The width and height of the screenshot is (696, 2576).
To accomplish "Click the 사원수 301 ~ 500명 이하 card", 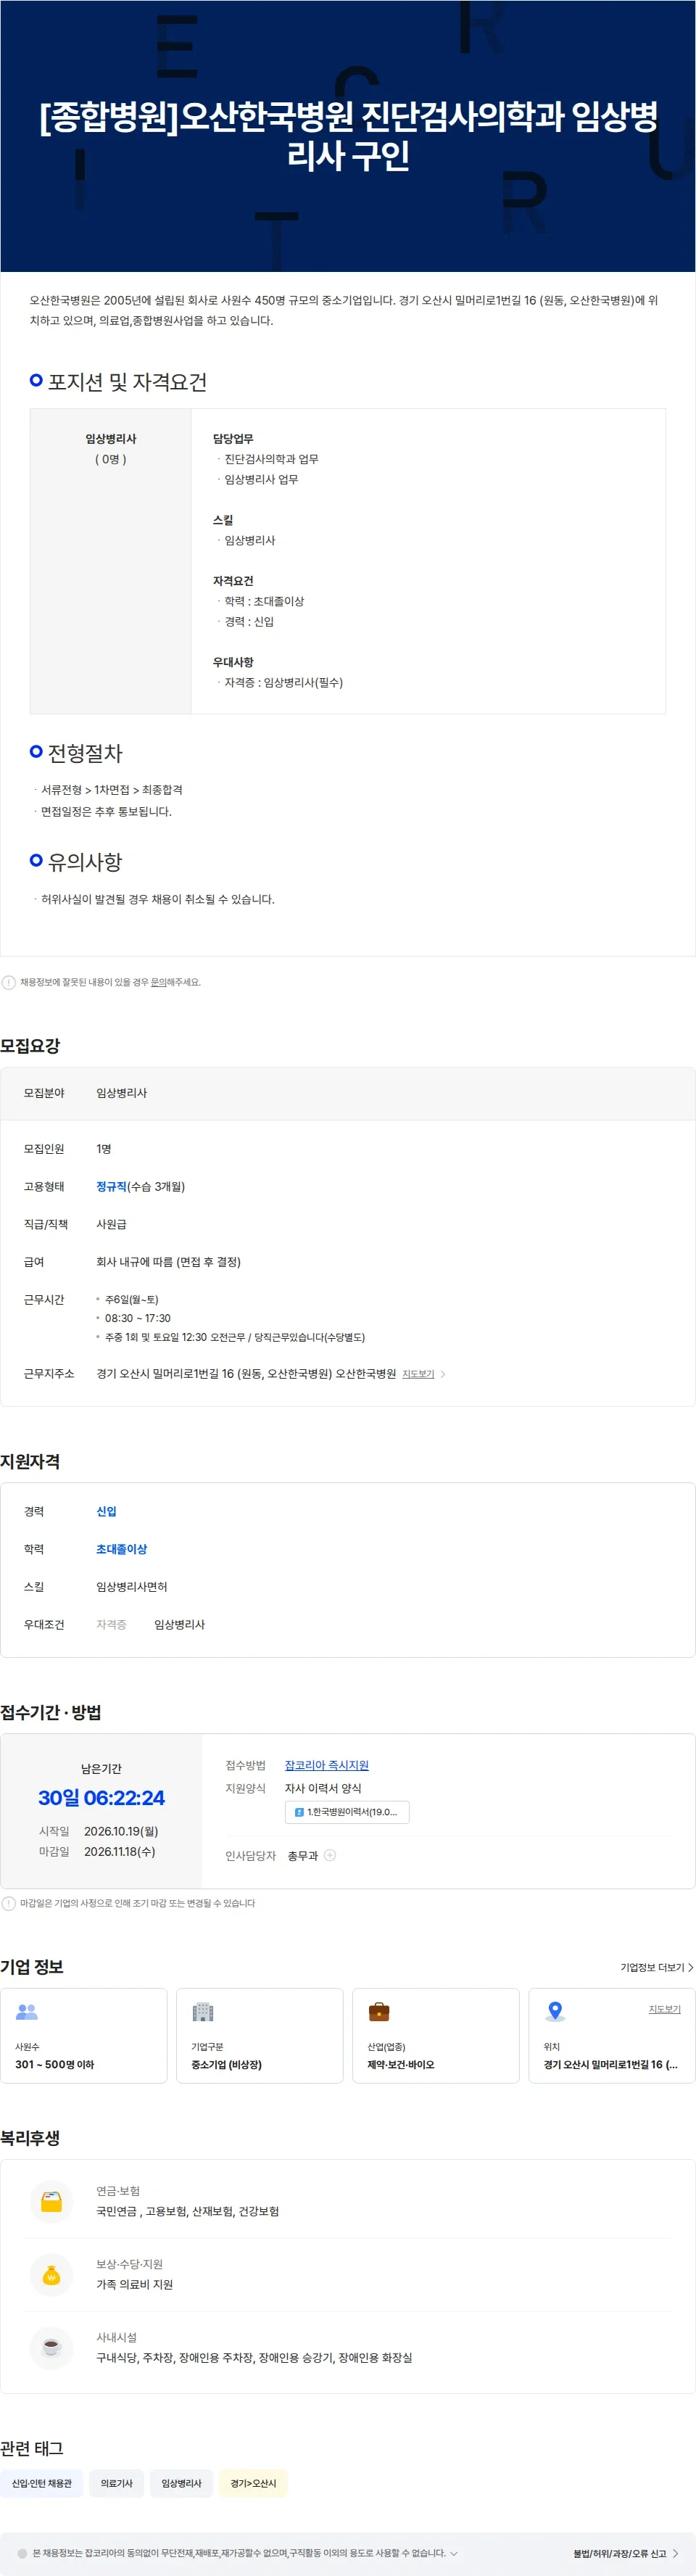I will [84, 2035].
